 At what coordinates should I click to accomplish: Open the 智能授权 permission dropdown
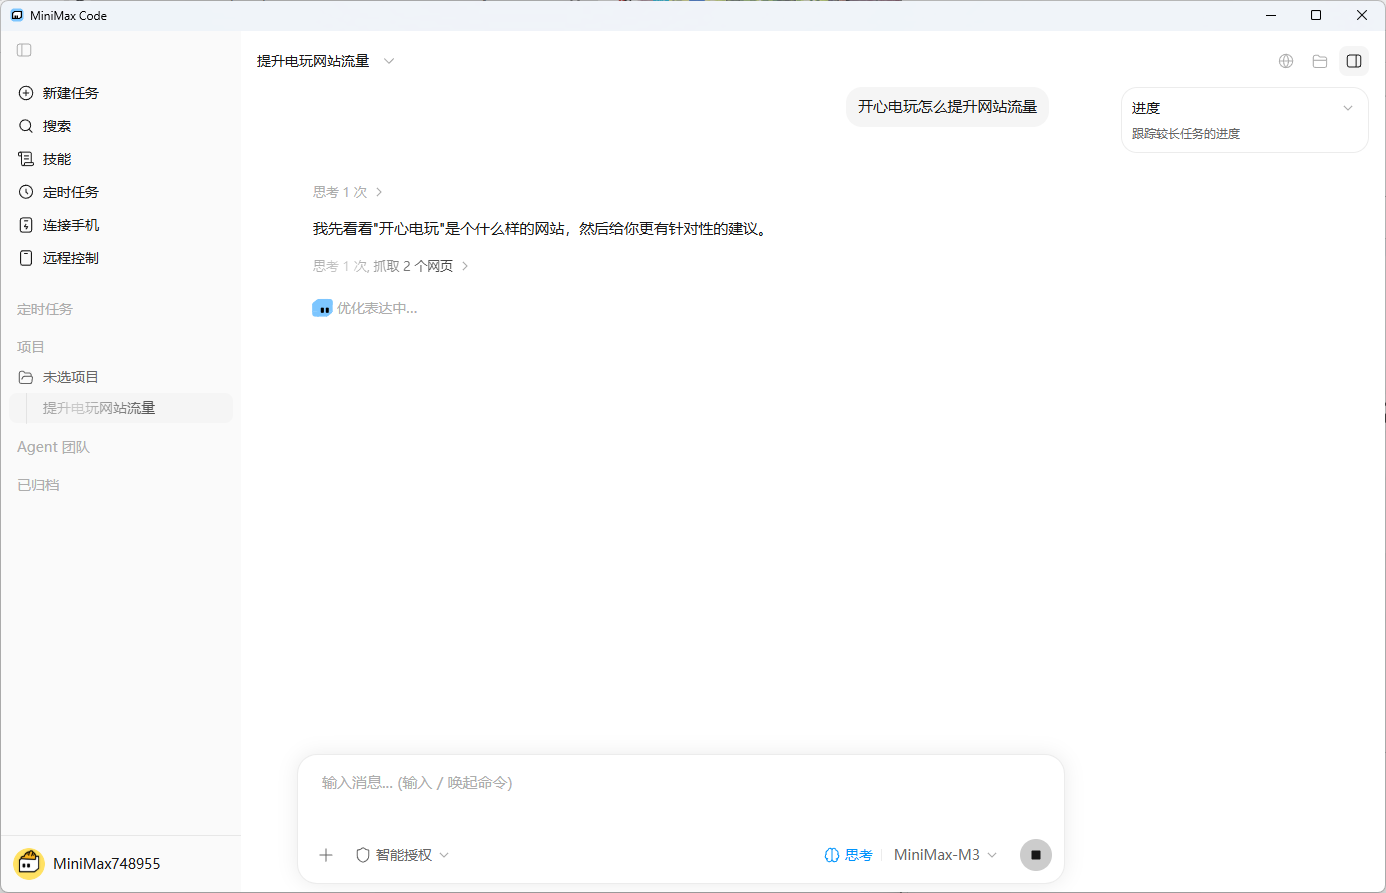(x=403, y=855)
